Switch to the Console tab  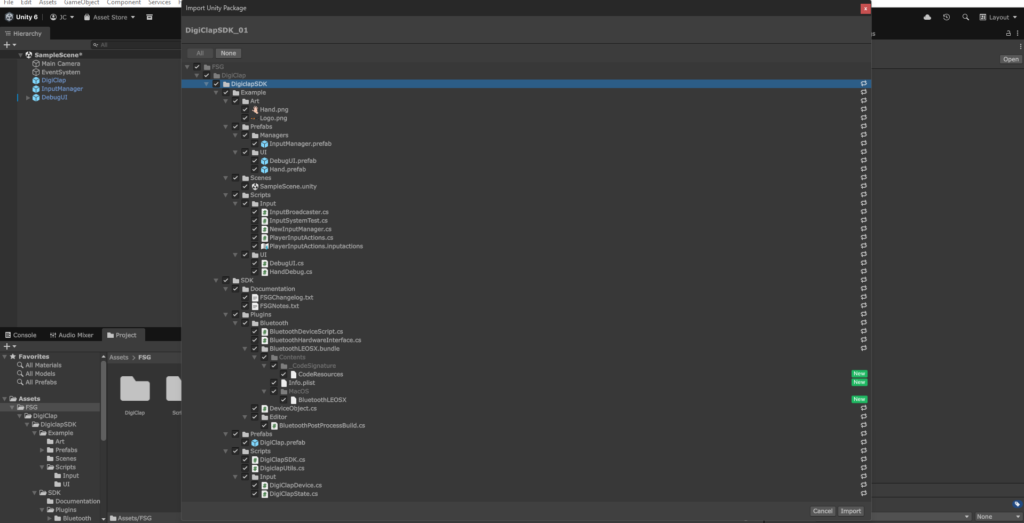point(21,335)
